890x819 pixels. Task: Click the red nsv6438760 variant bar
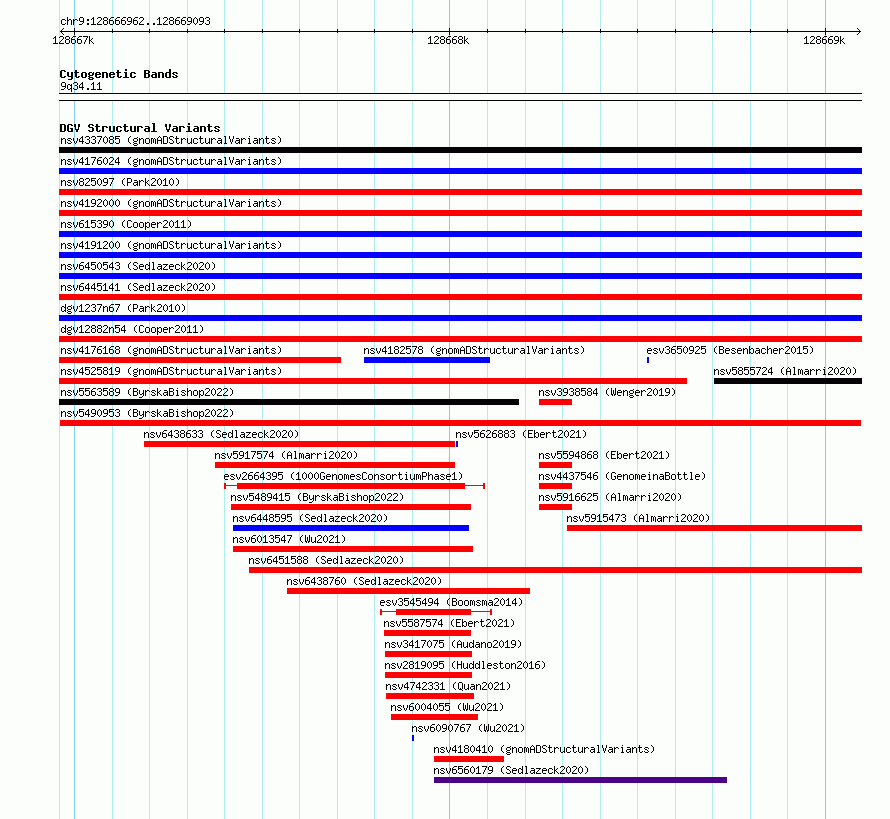tap(408, 591)
